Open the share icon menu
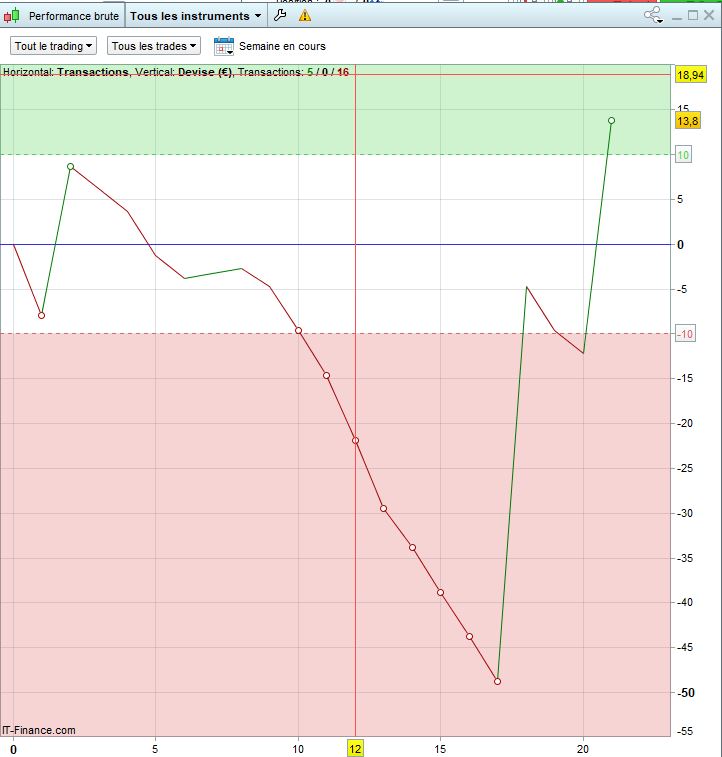This screenshot has width=722, height=757. (x=653, y=15)
